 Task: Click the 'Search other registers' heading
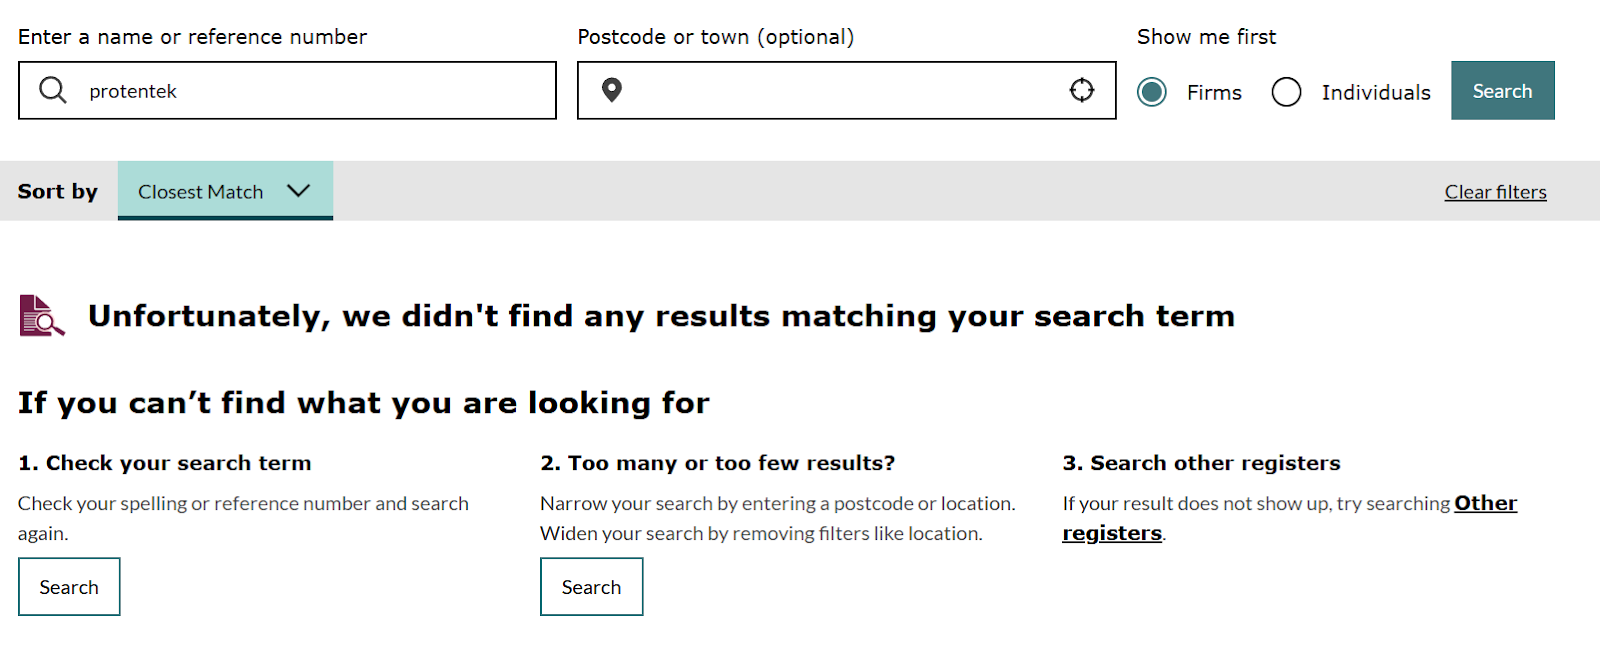pyautogui.click(x=1201, y=463)
